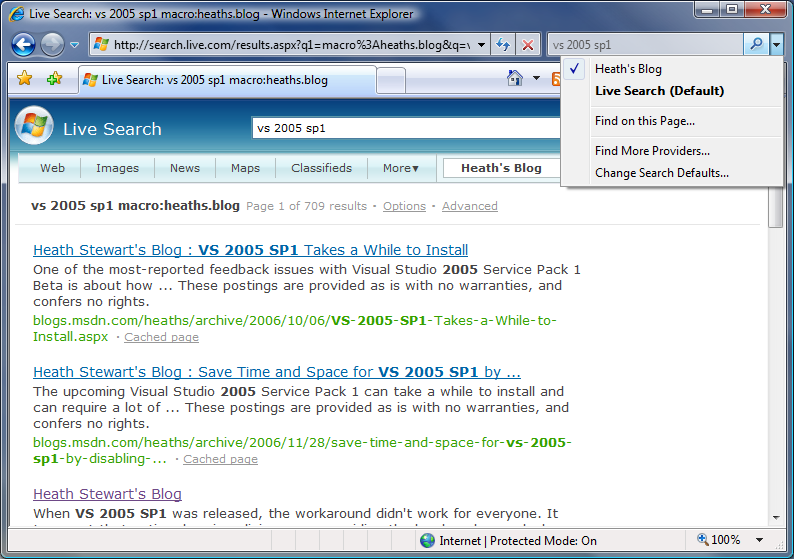This screenshot has height=559, width=794.
Task: Switch to the Images search tab
Action: (117, 168)
